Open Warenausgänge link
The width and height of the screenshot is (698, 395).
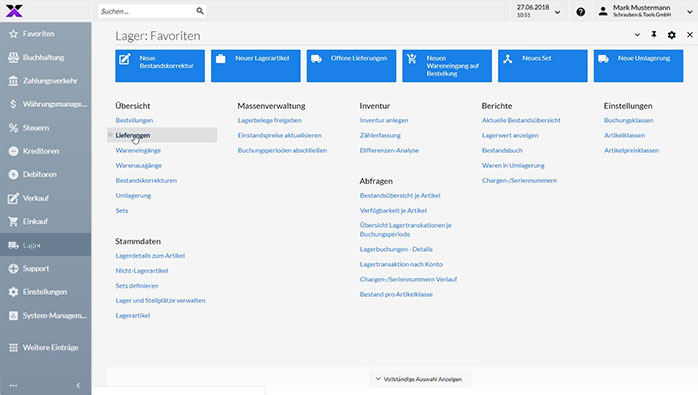[138, 165]
